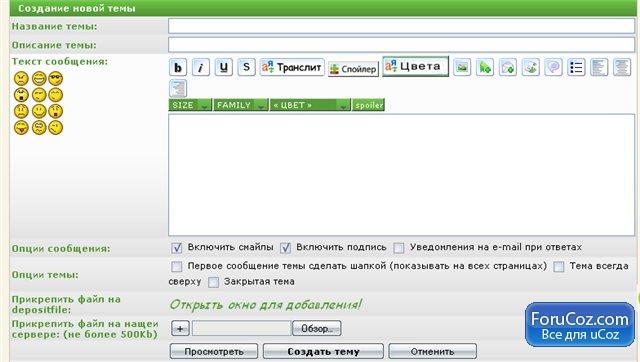Apply italic formatting with the i button
This screenshot has height=362, width=640.
pos(201,67)
